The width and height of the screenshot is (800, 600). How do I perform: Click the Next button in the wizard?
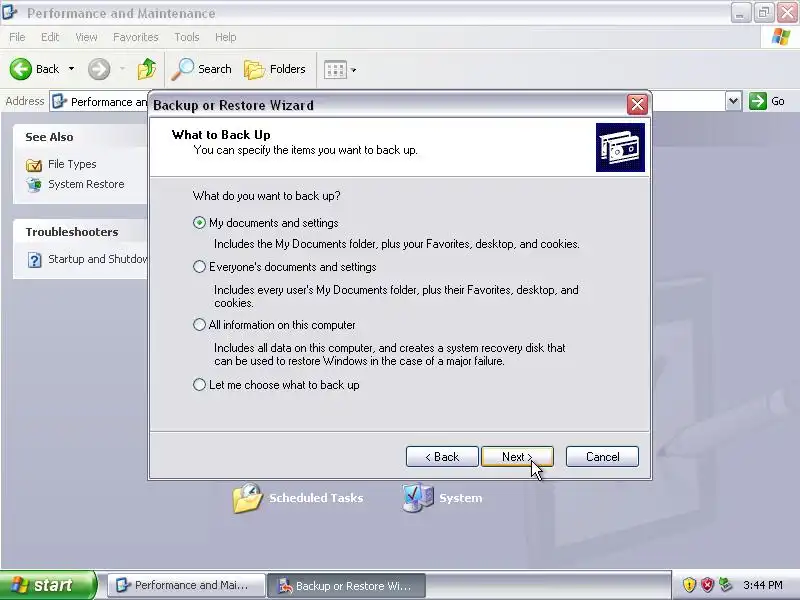coord(517,457)
